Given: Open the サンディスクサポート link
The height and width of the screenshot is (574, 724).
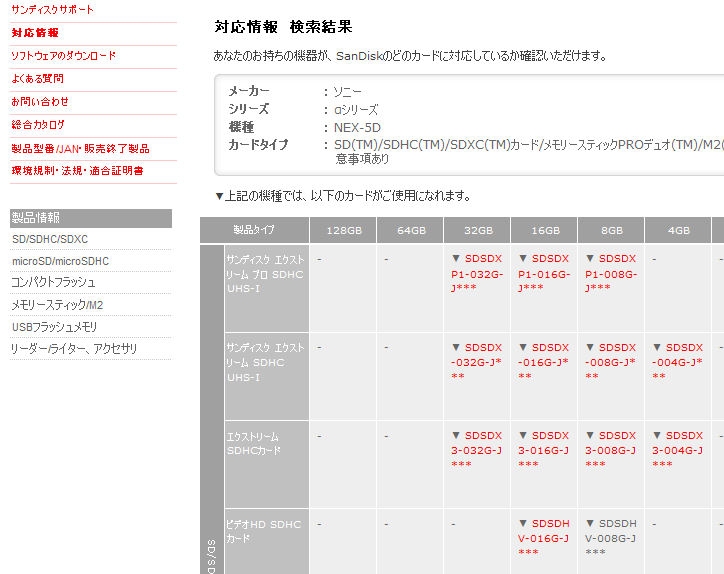Looking at the screenshot, I should pyautogui.click(x=52, y=10).
